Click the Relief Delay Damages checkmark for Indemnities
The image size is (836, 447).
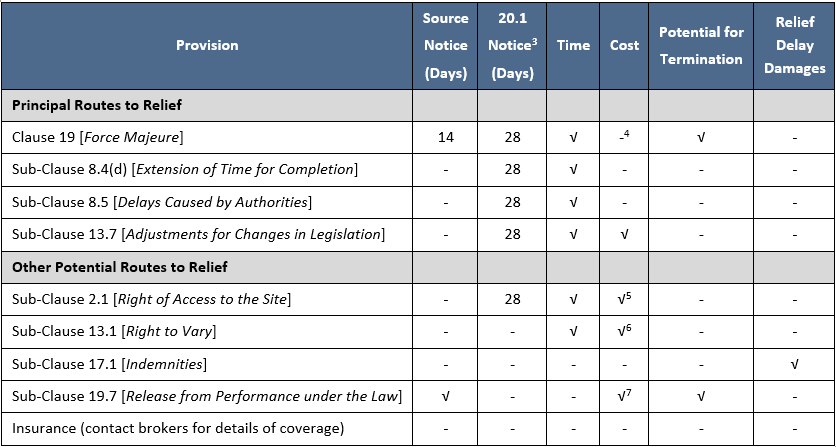pos(794,365)
